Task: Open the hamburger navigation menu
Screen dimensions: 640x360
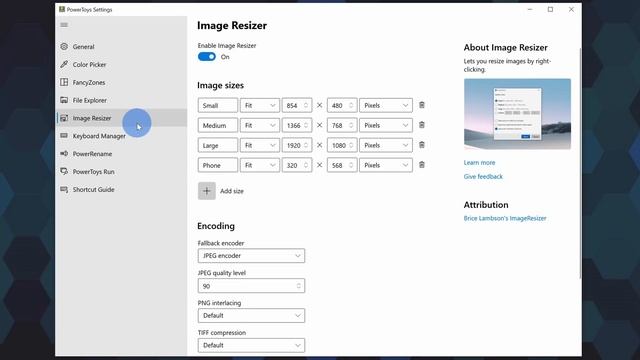Action: pyautogui.click(x=64, y=25)
